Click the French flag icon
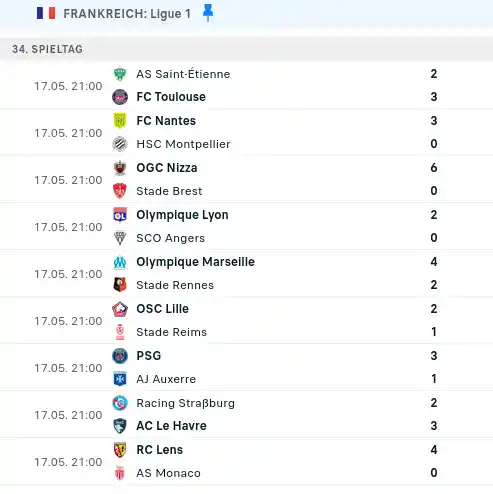This screenshot has height=494, width=493. pos(46,13)
